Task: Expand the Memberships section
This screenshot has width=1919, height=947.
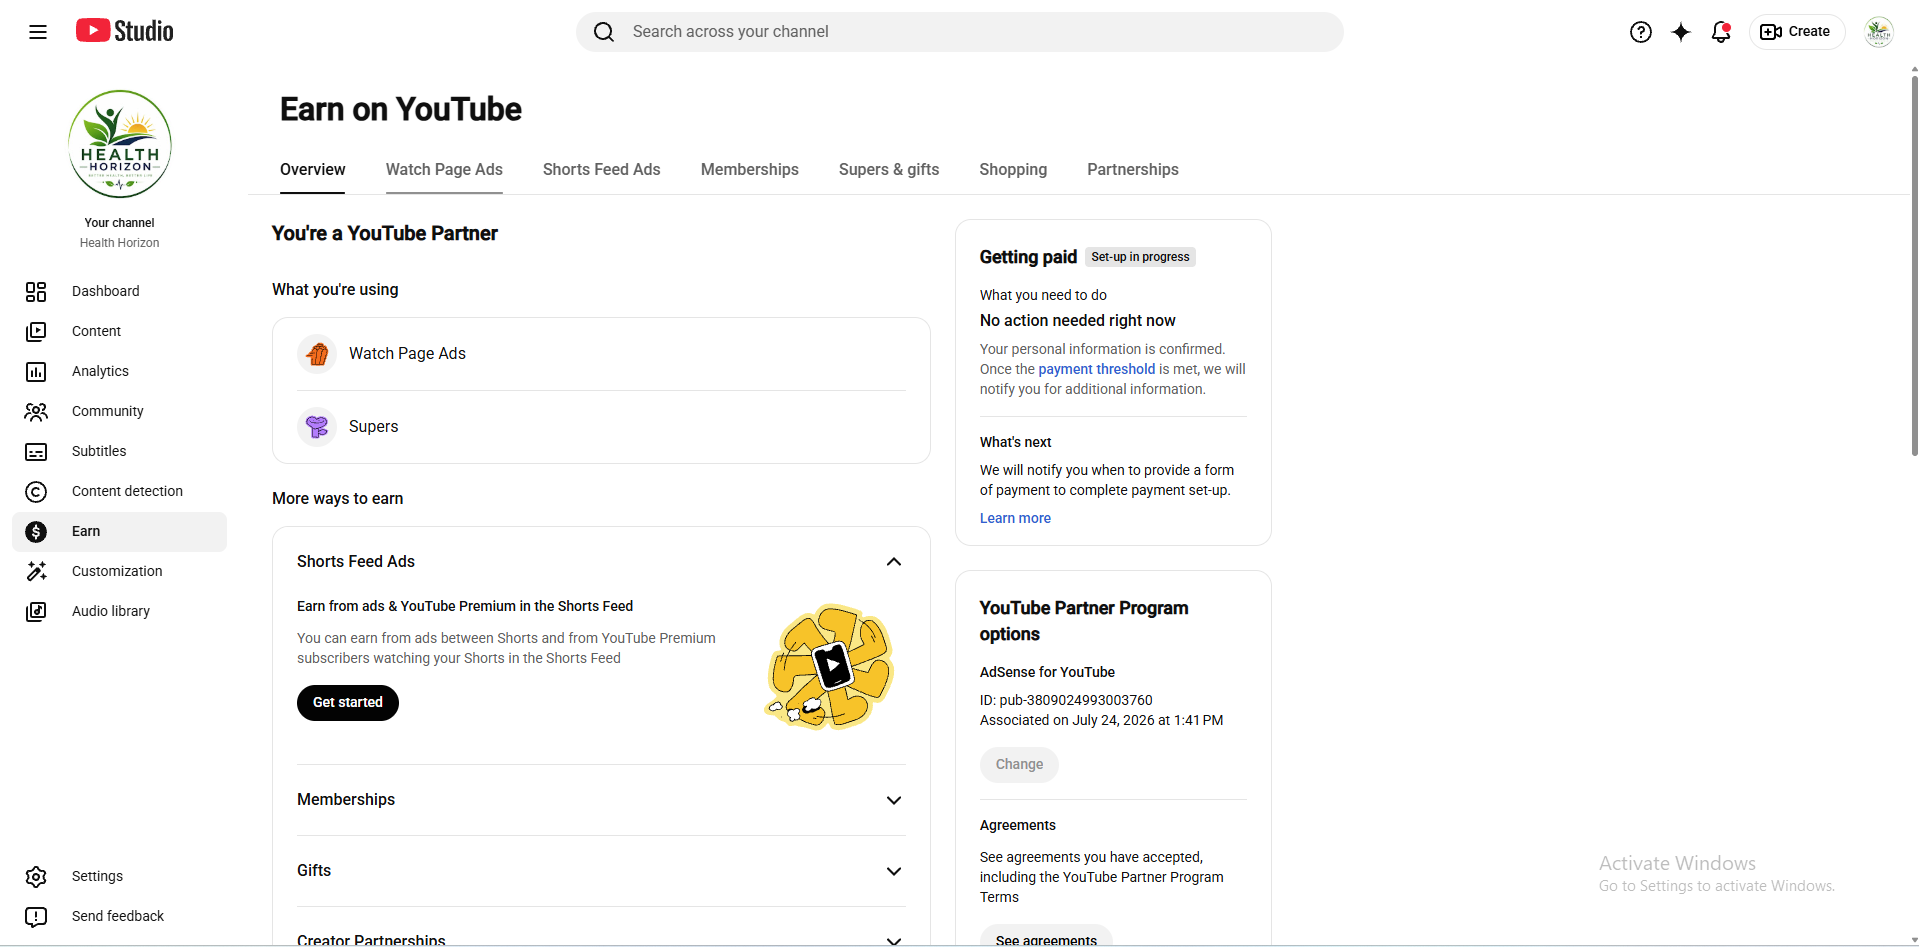Action: tap(894, 800)
